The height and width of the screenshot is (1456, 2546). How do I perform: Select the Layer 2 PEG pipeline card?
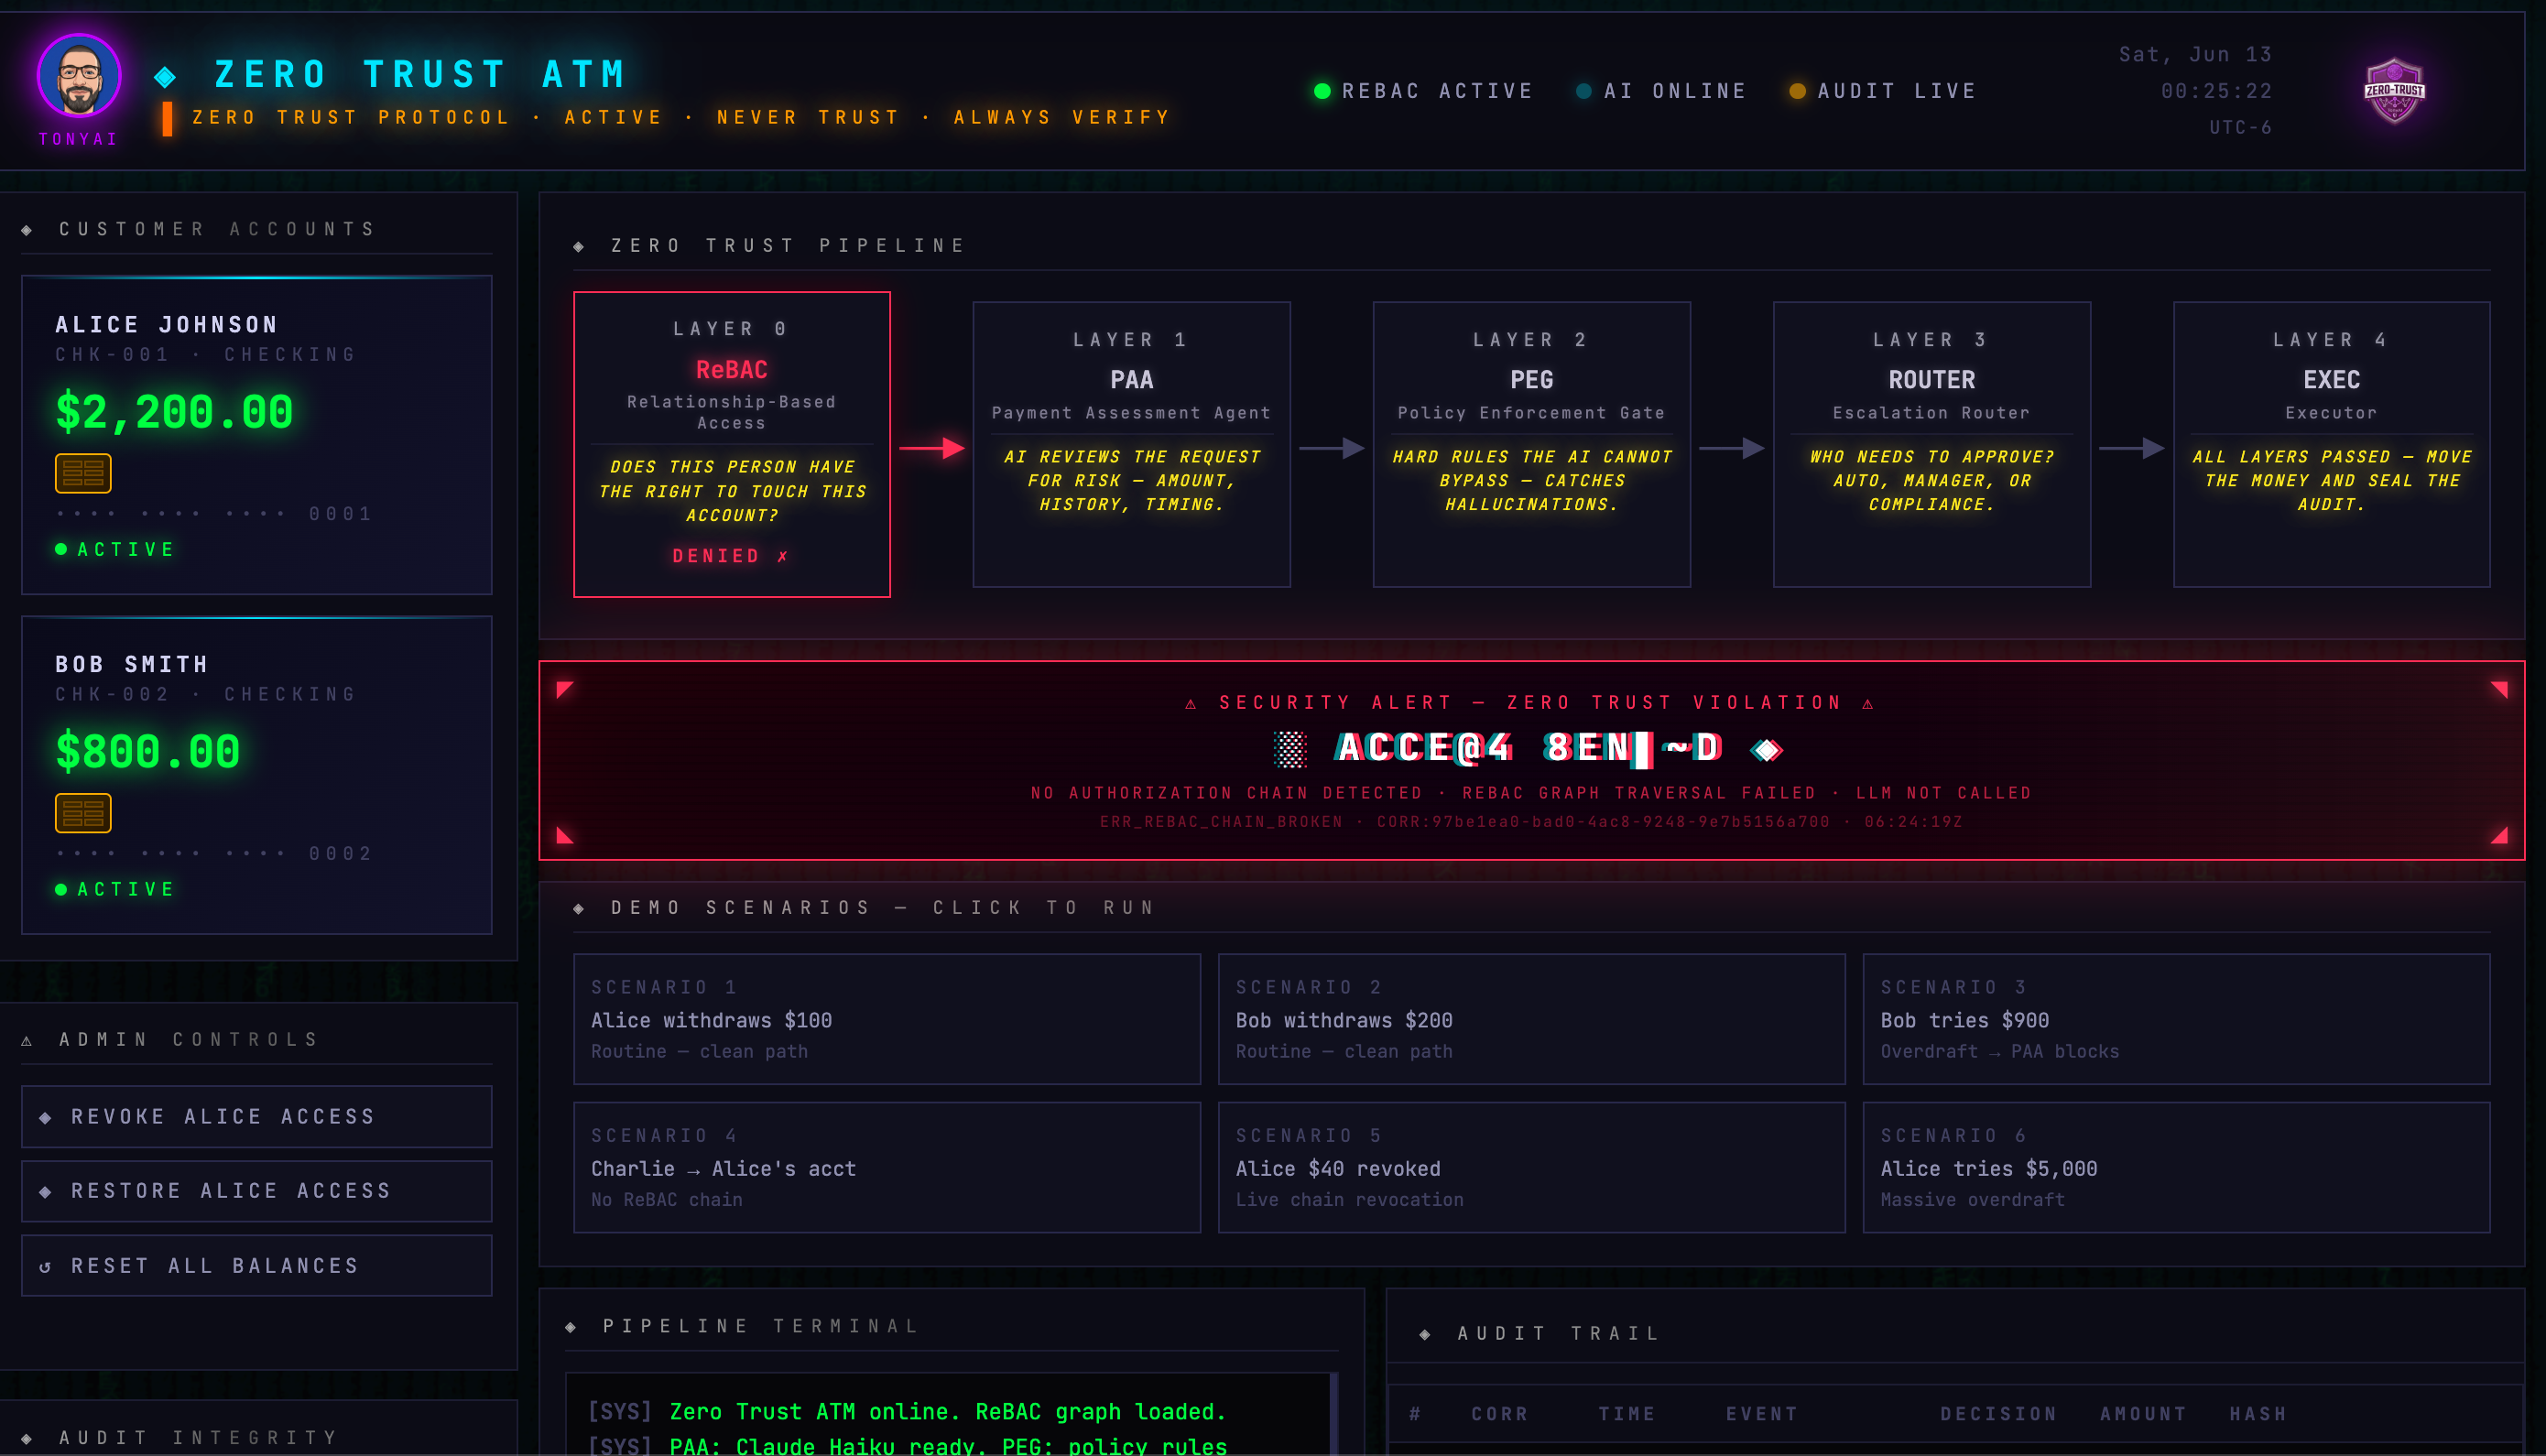click(1532, 444)
